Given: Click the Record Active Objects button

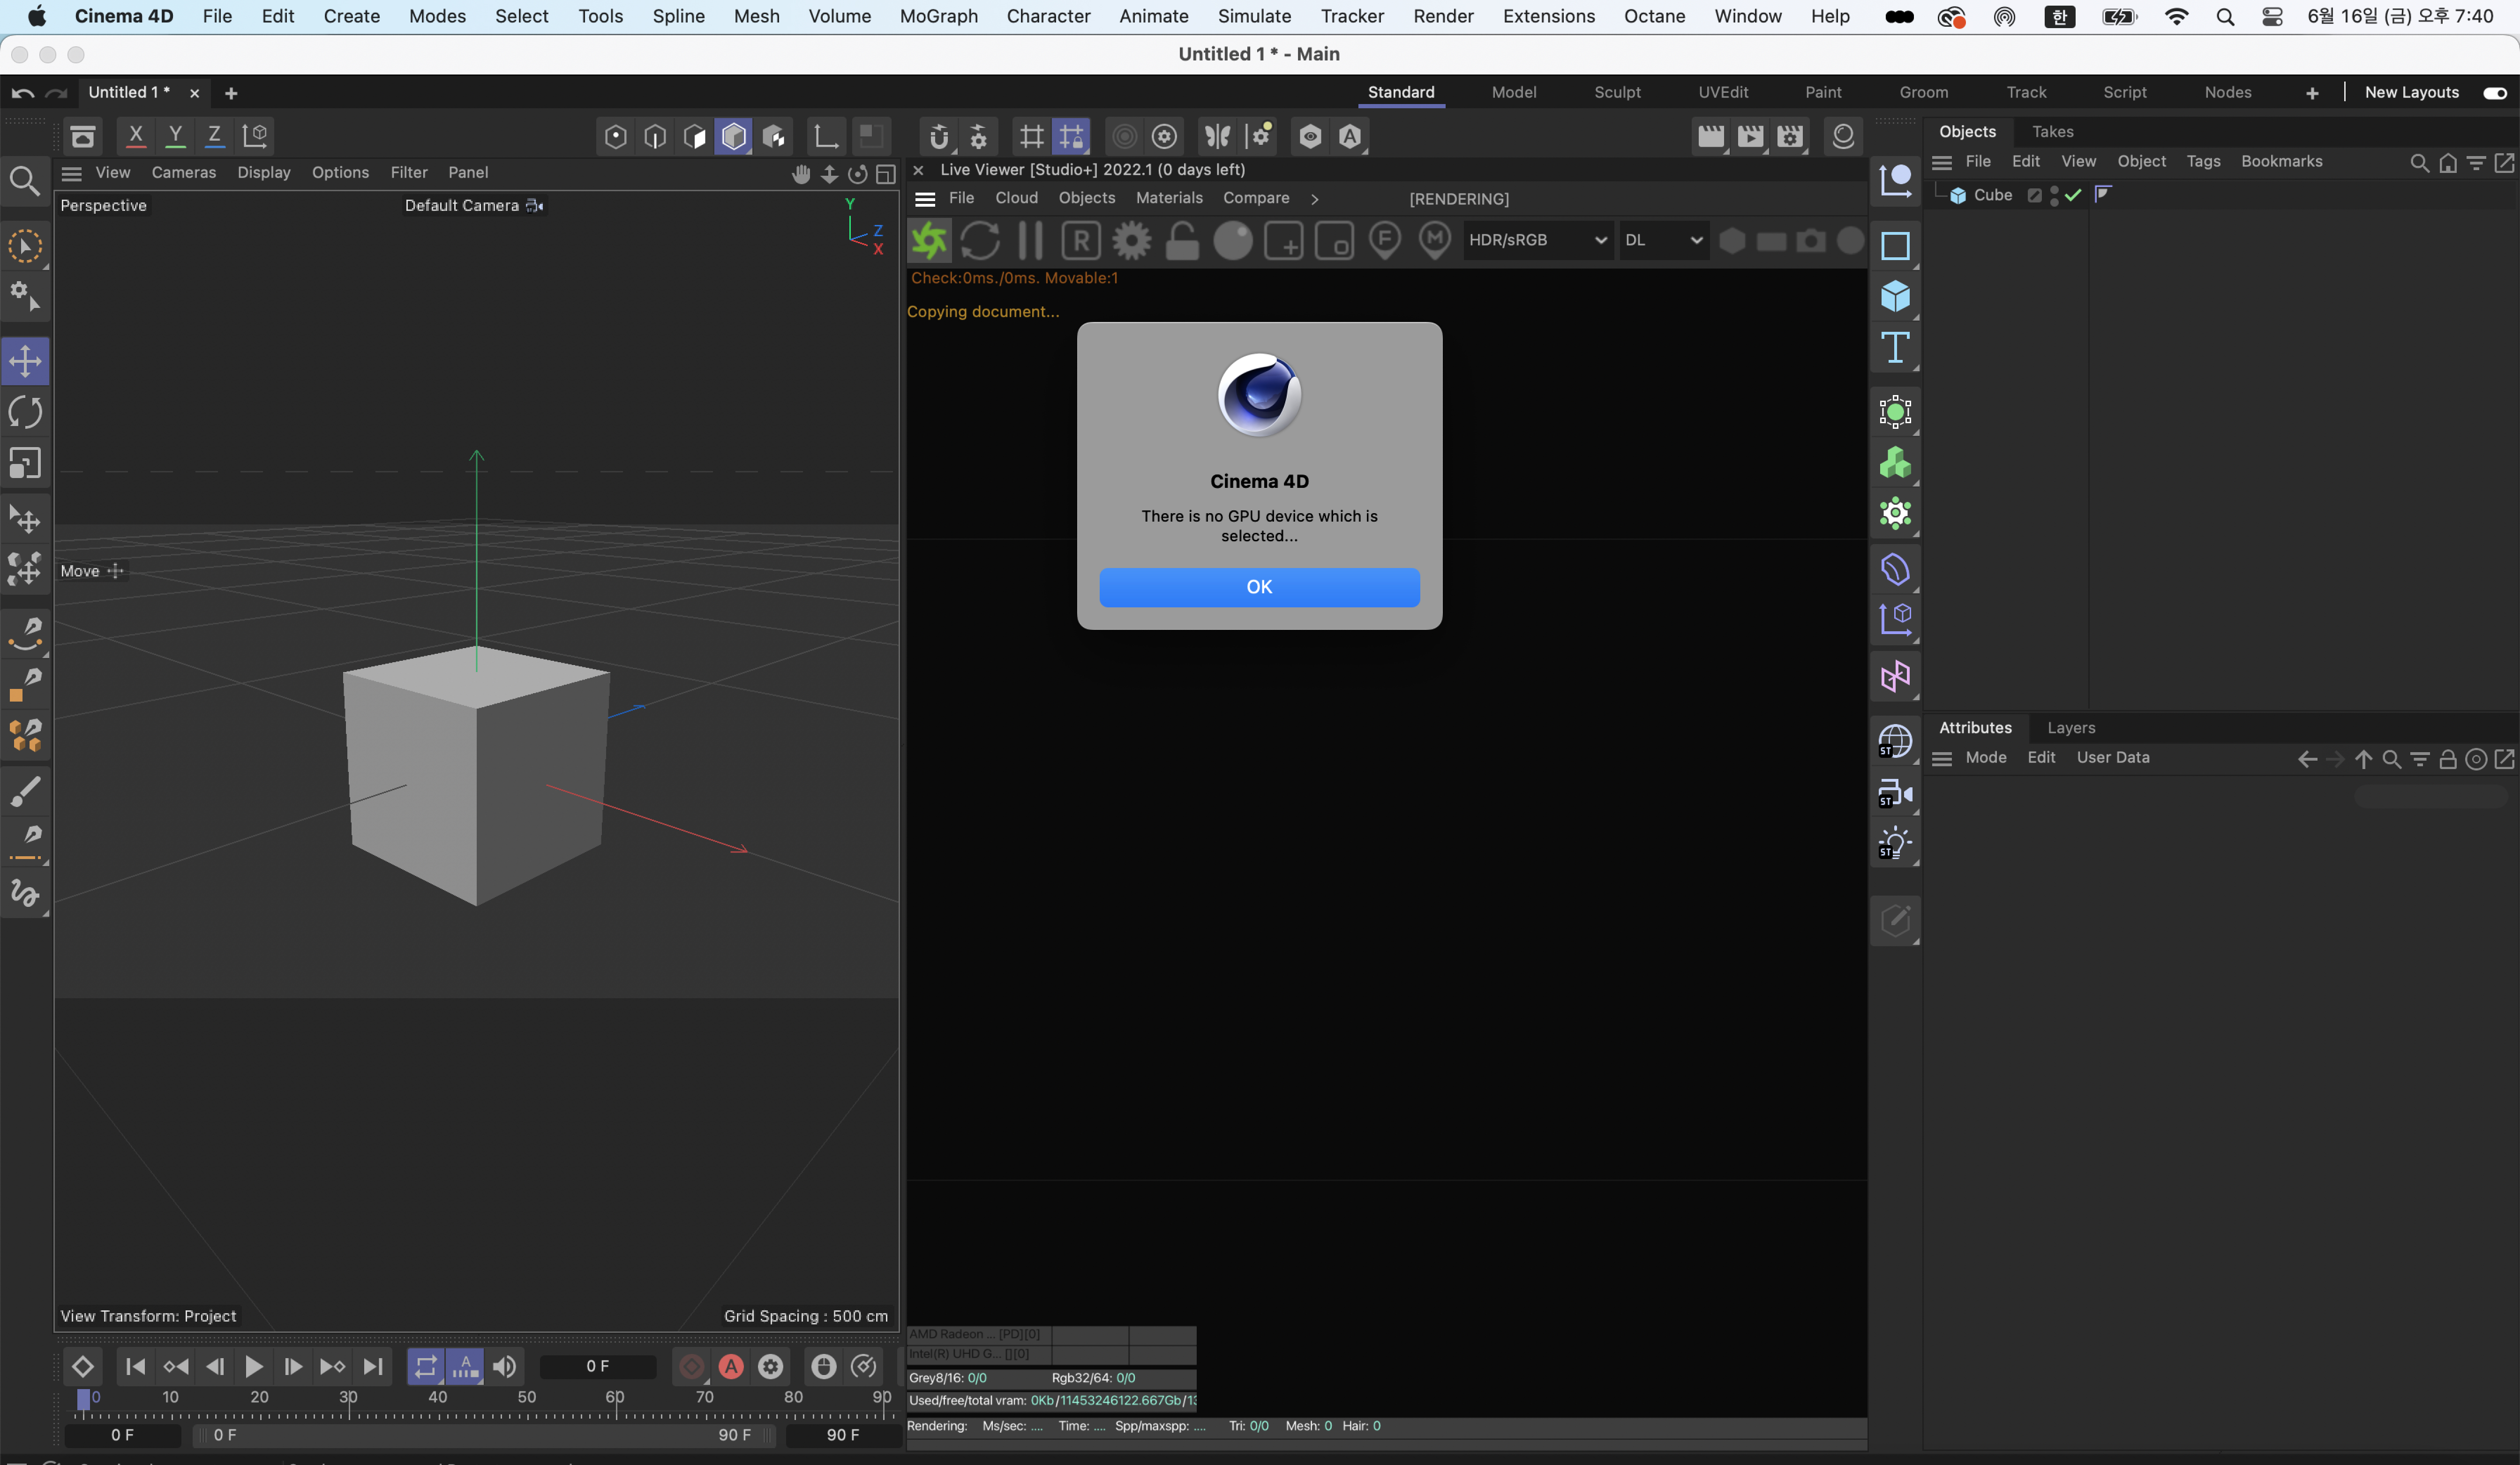Looking at the screenshot, I should [691, 1366].
